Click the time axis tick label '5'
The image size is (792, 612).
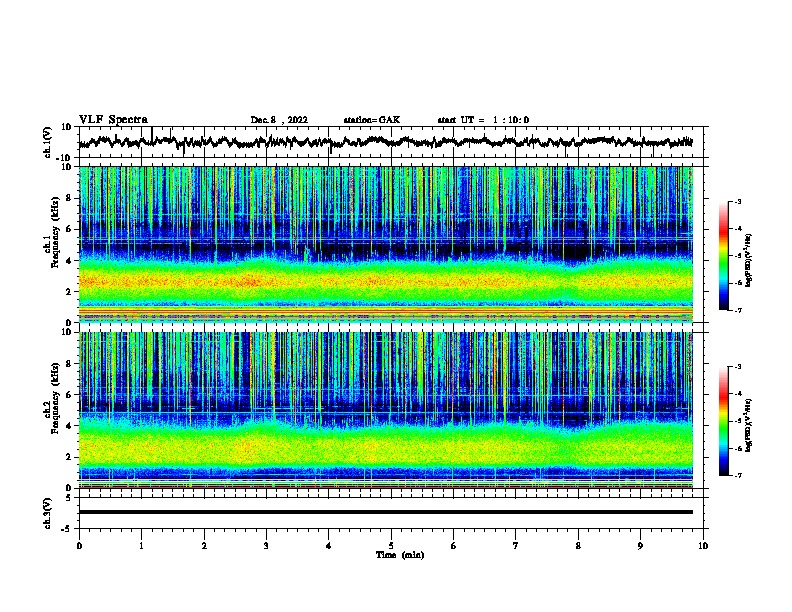[391, 546]
